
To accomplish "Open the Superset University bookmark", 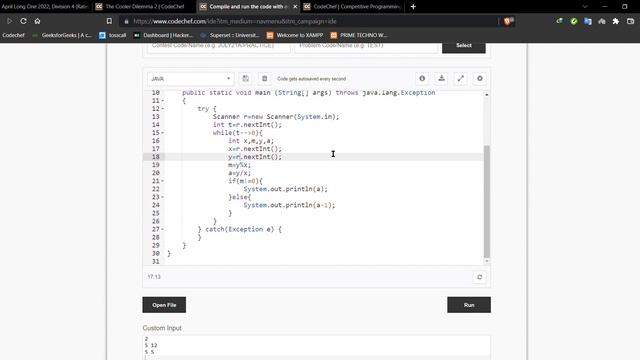I will (230, 36).
